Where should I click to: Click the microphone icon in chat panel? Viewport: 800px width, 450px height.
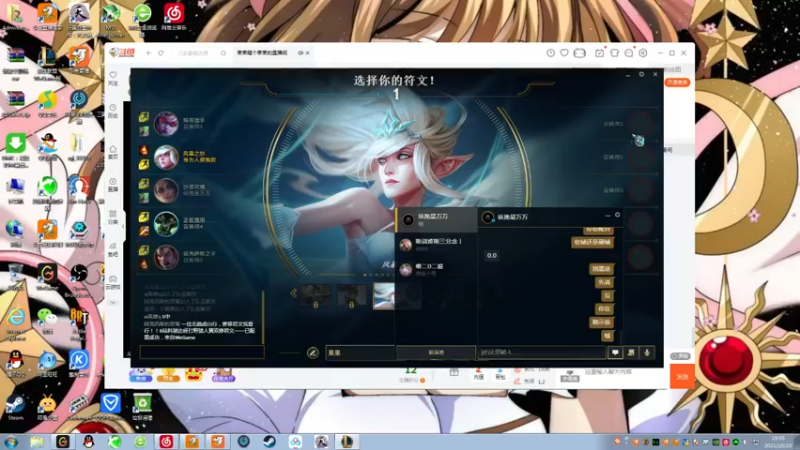(647, 353)
